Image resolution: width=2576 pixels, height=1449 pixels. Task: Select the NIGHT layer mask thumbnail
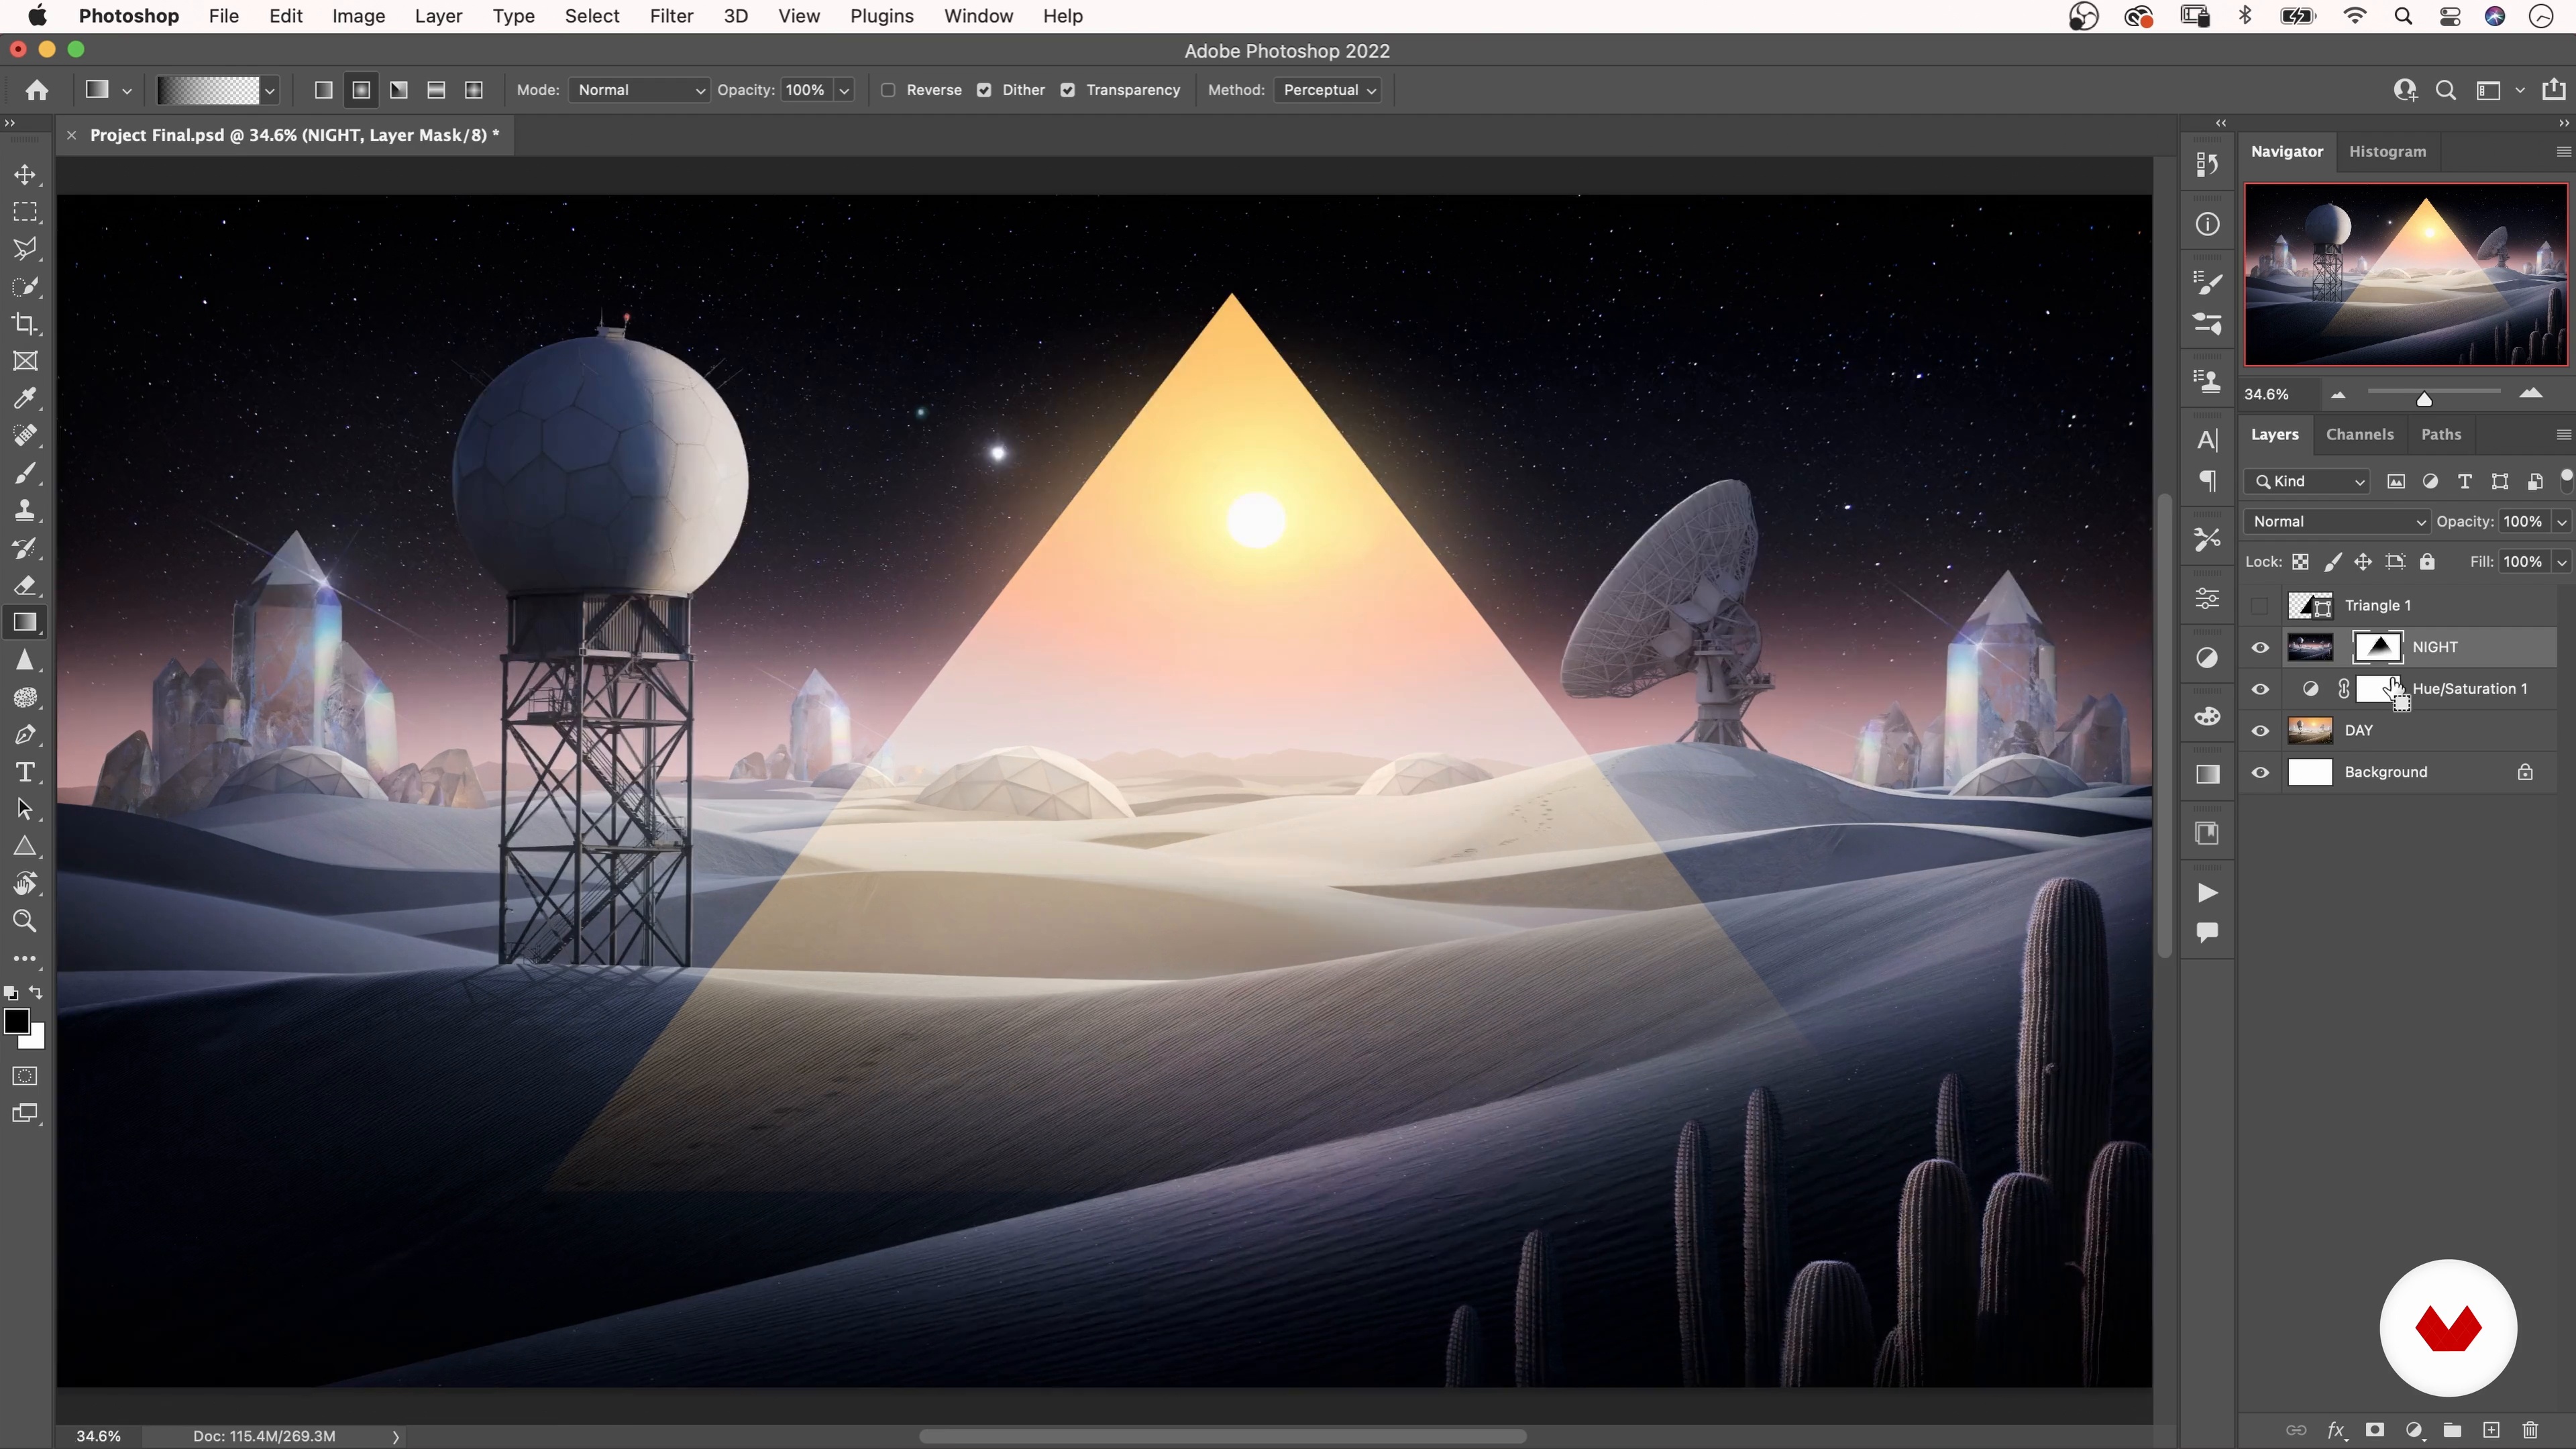pos(2378,647)
